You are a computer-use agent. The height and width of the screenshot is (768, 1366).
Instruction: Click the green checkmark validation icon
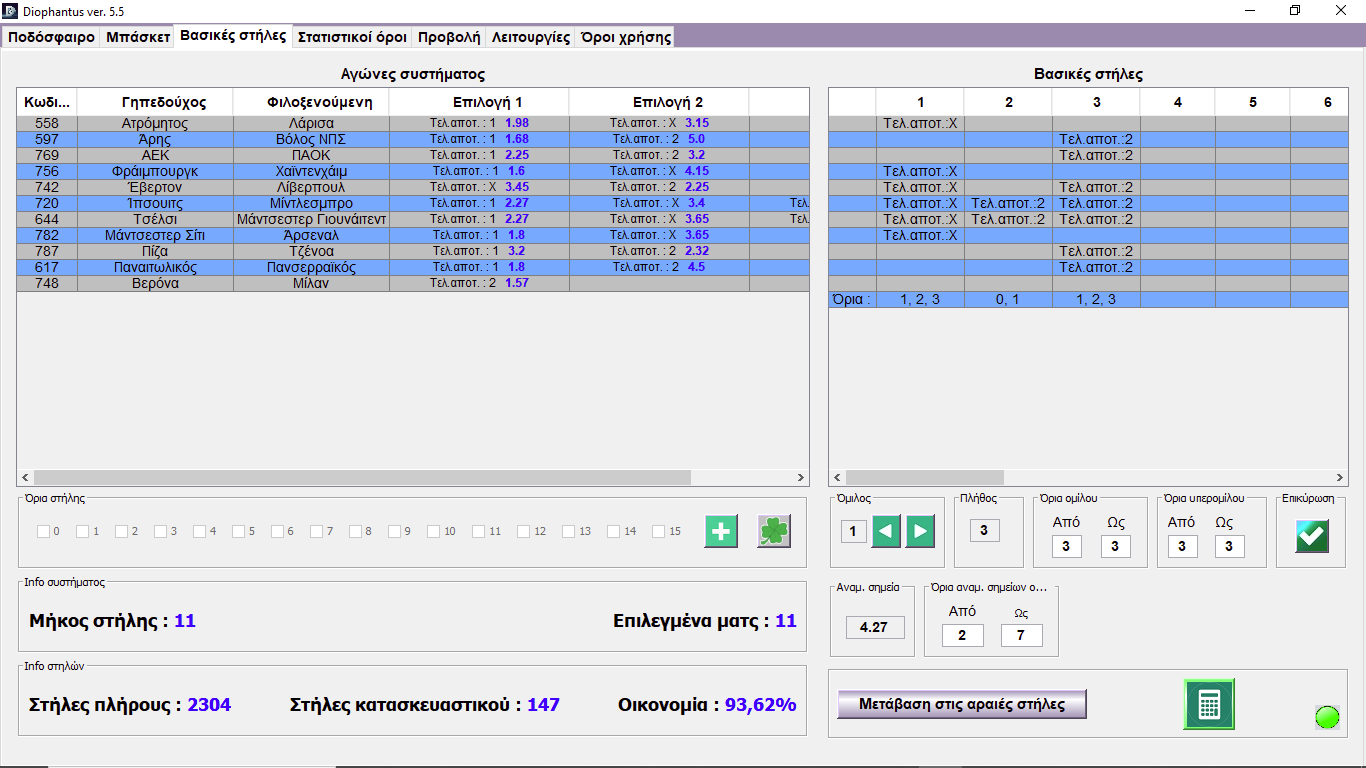point(1312,535)
